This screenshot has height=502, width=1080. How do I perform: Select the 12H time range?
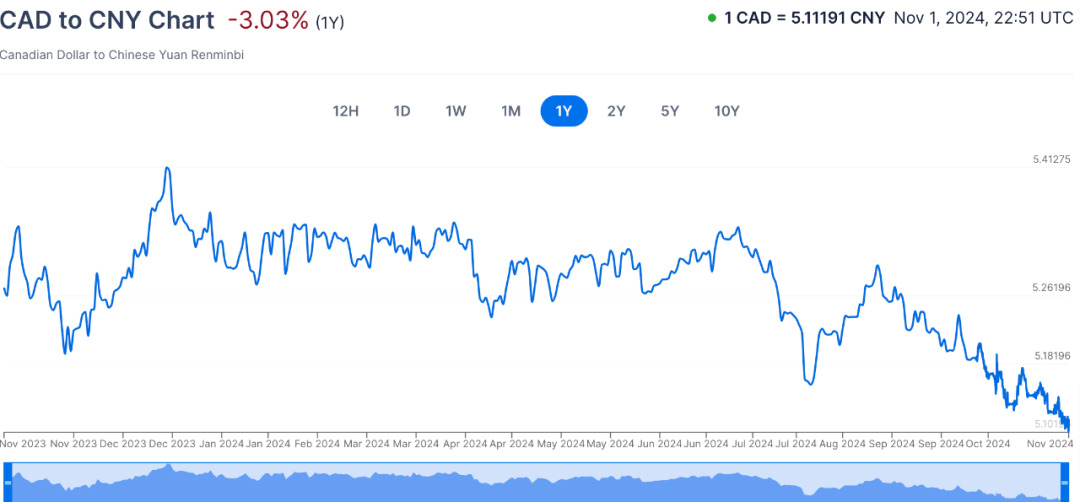pos(345,111)
